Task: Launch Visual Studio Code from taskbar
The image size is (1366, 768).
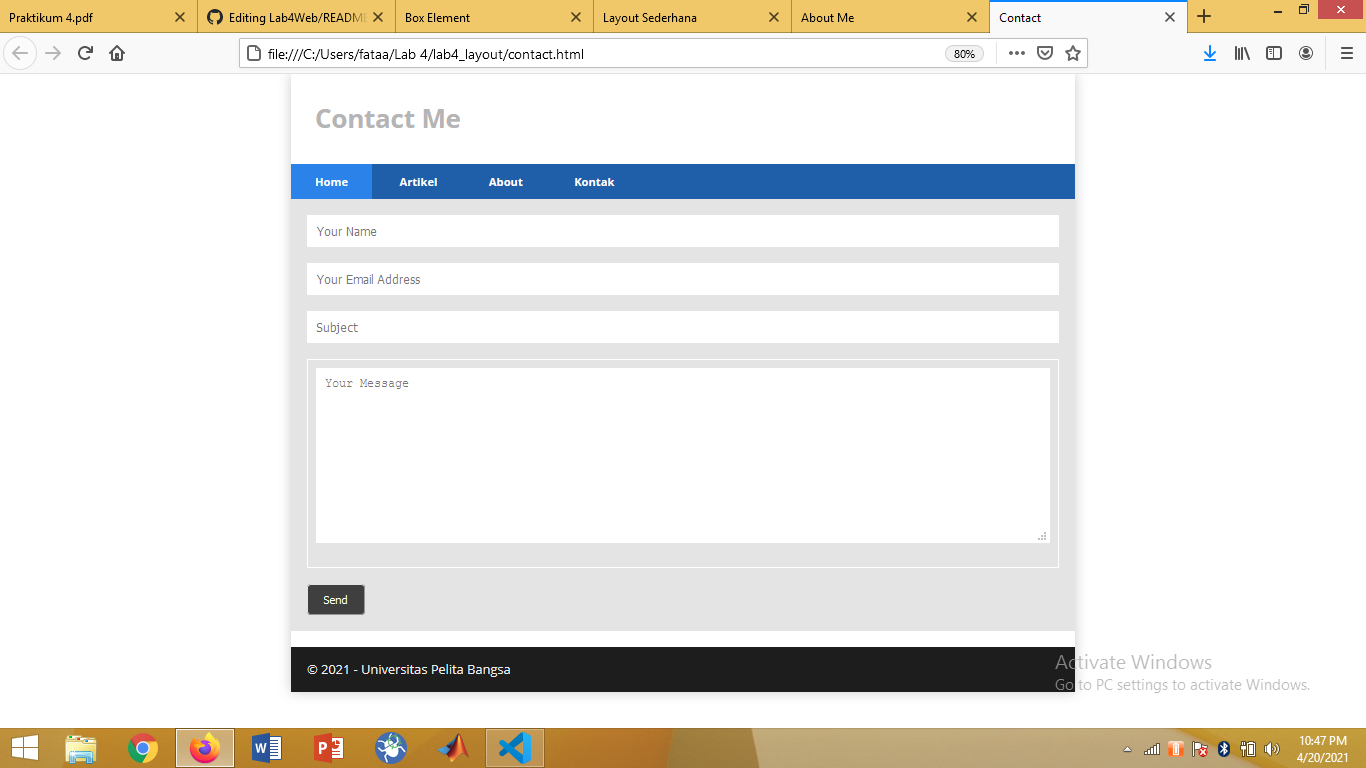Action: [x=514, y=747]
